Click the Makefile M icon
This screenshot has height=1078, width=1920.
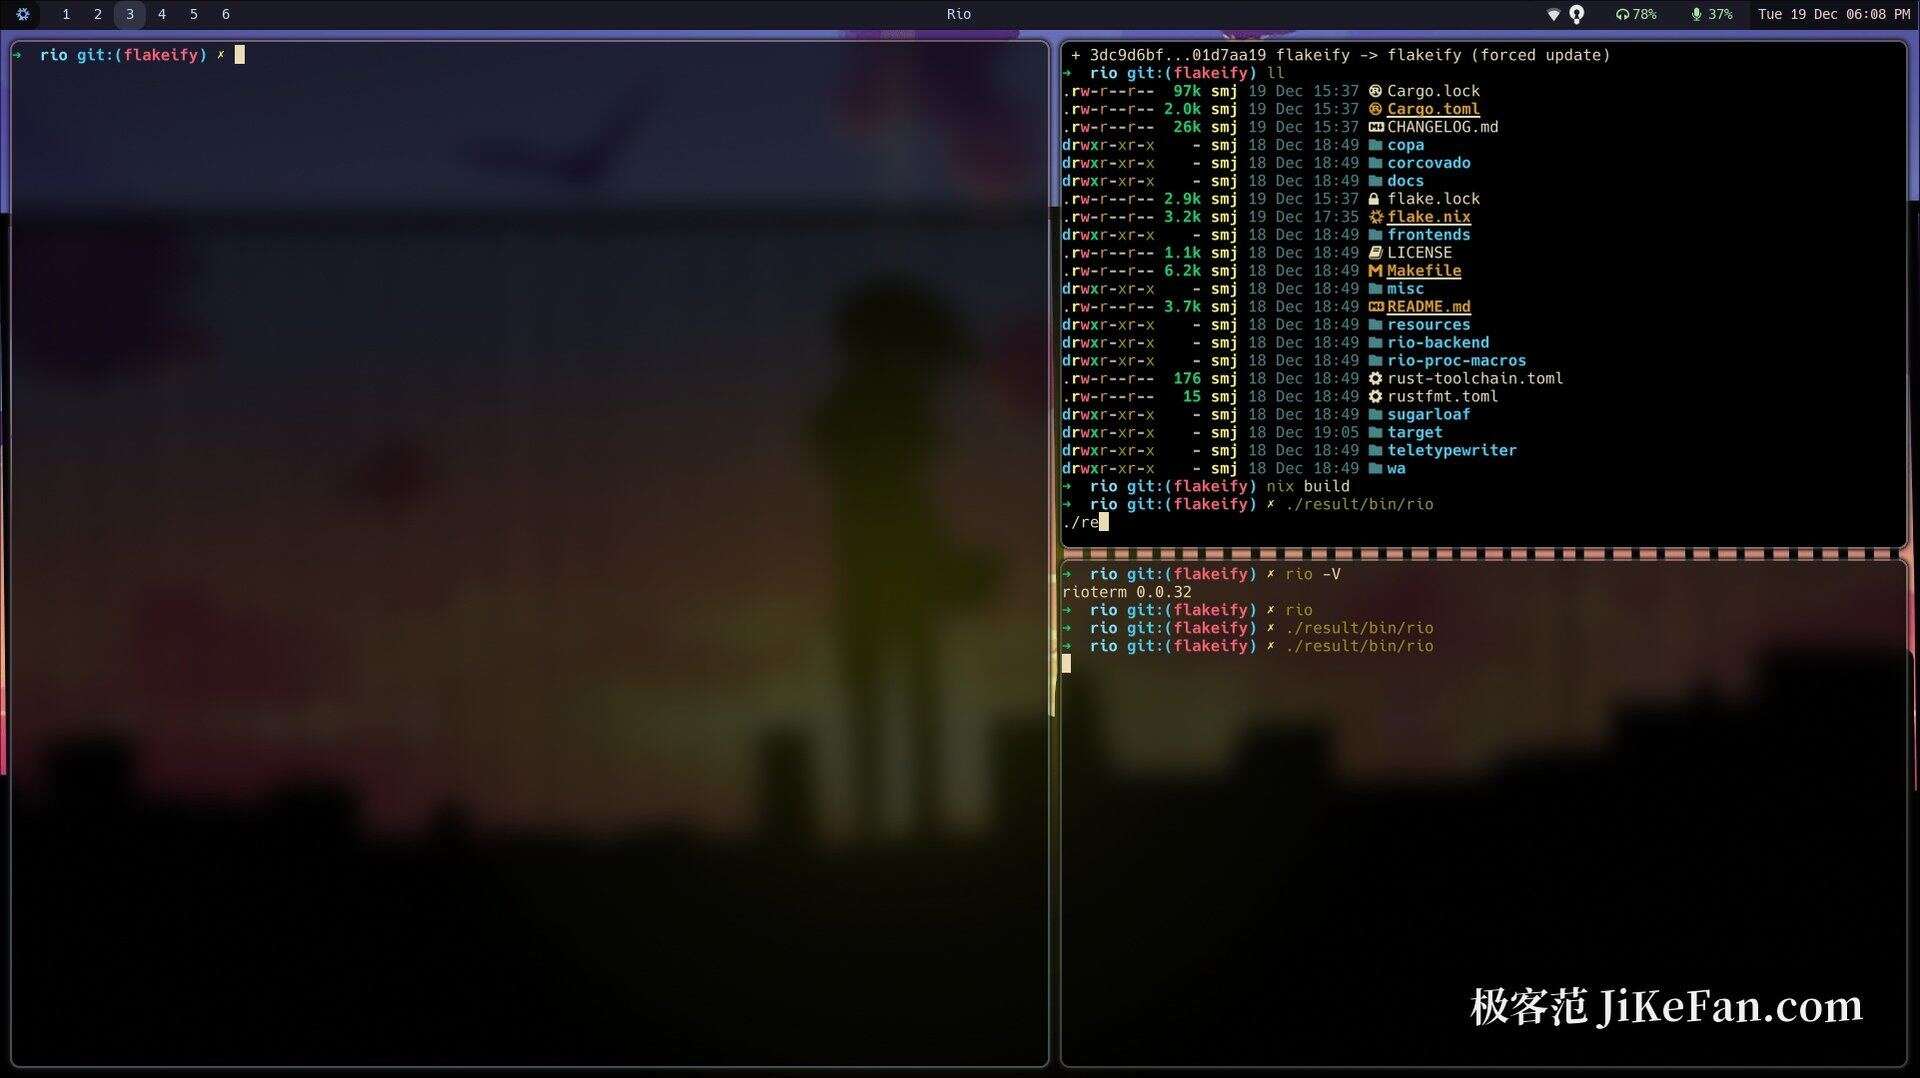(1375, 271)
